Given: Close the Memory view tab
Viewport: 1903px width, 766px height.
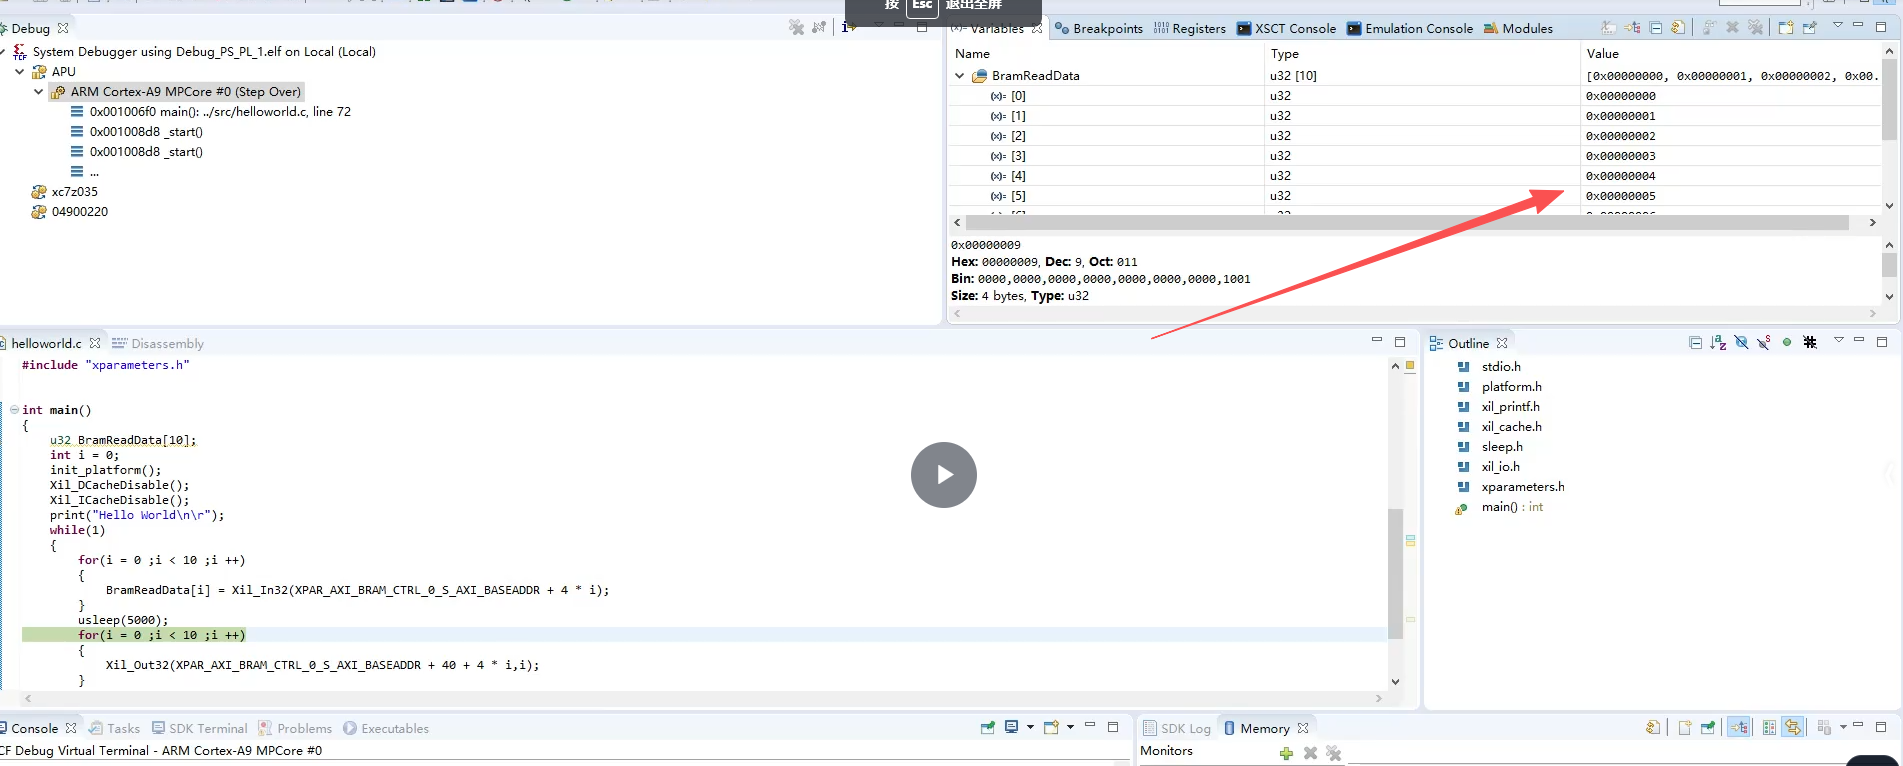Looking at the screenshot, I should (x=1303, y=728).
